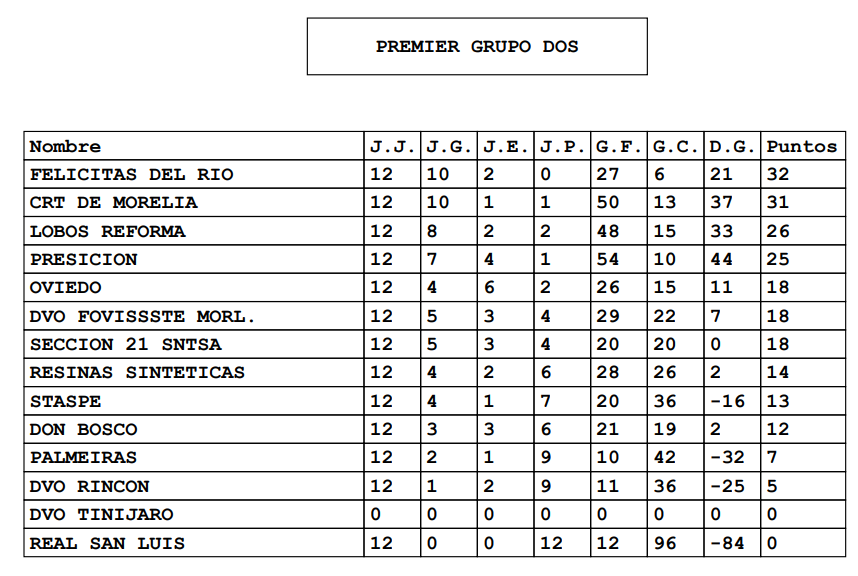Select the Nombre column header
The height and width of the screenshot is (576, 858).
coord(66,146)
